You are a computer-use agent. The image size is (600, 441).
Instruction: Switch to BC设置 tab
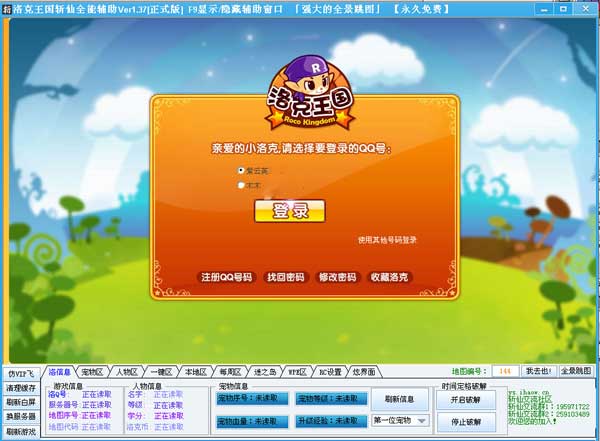pos(330,372)
